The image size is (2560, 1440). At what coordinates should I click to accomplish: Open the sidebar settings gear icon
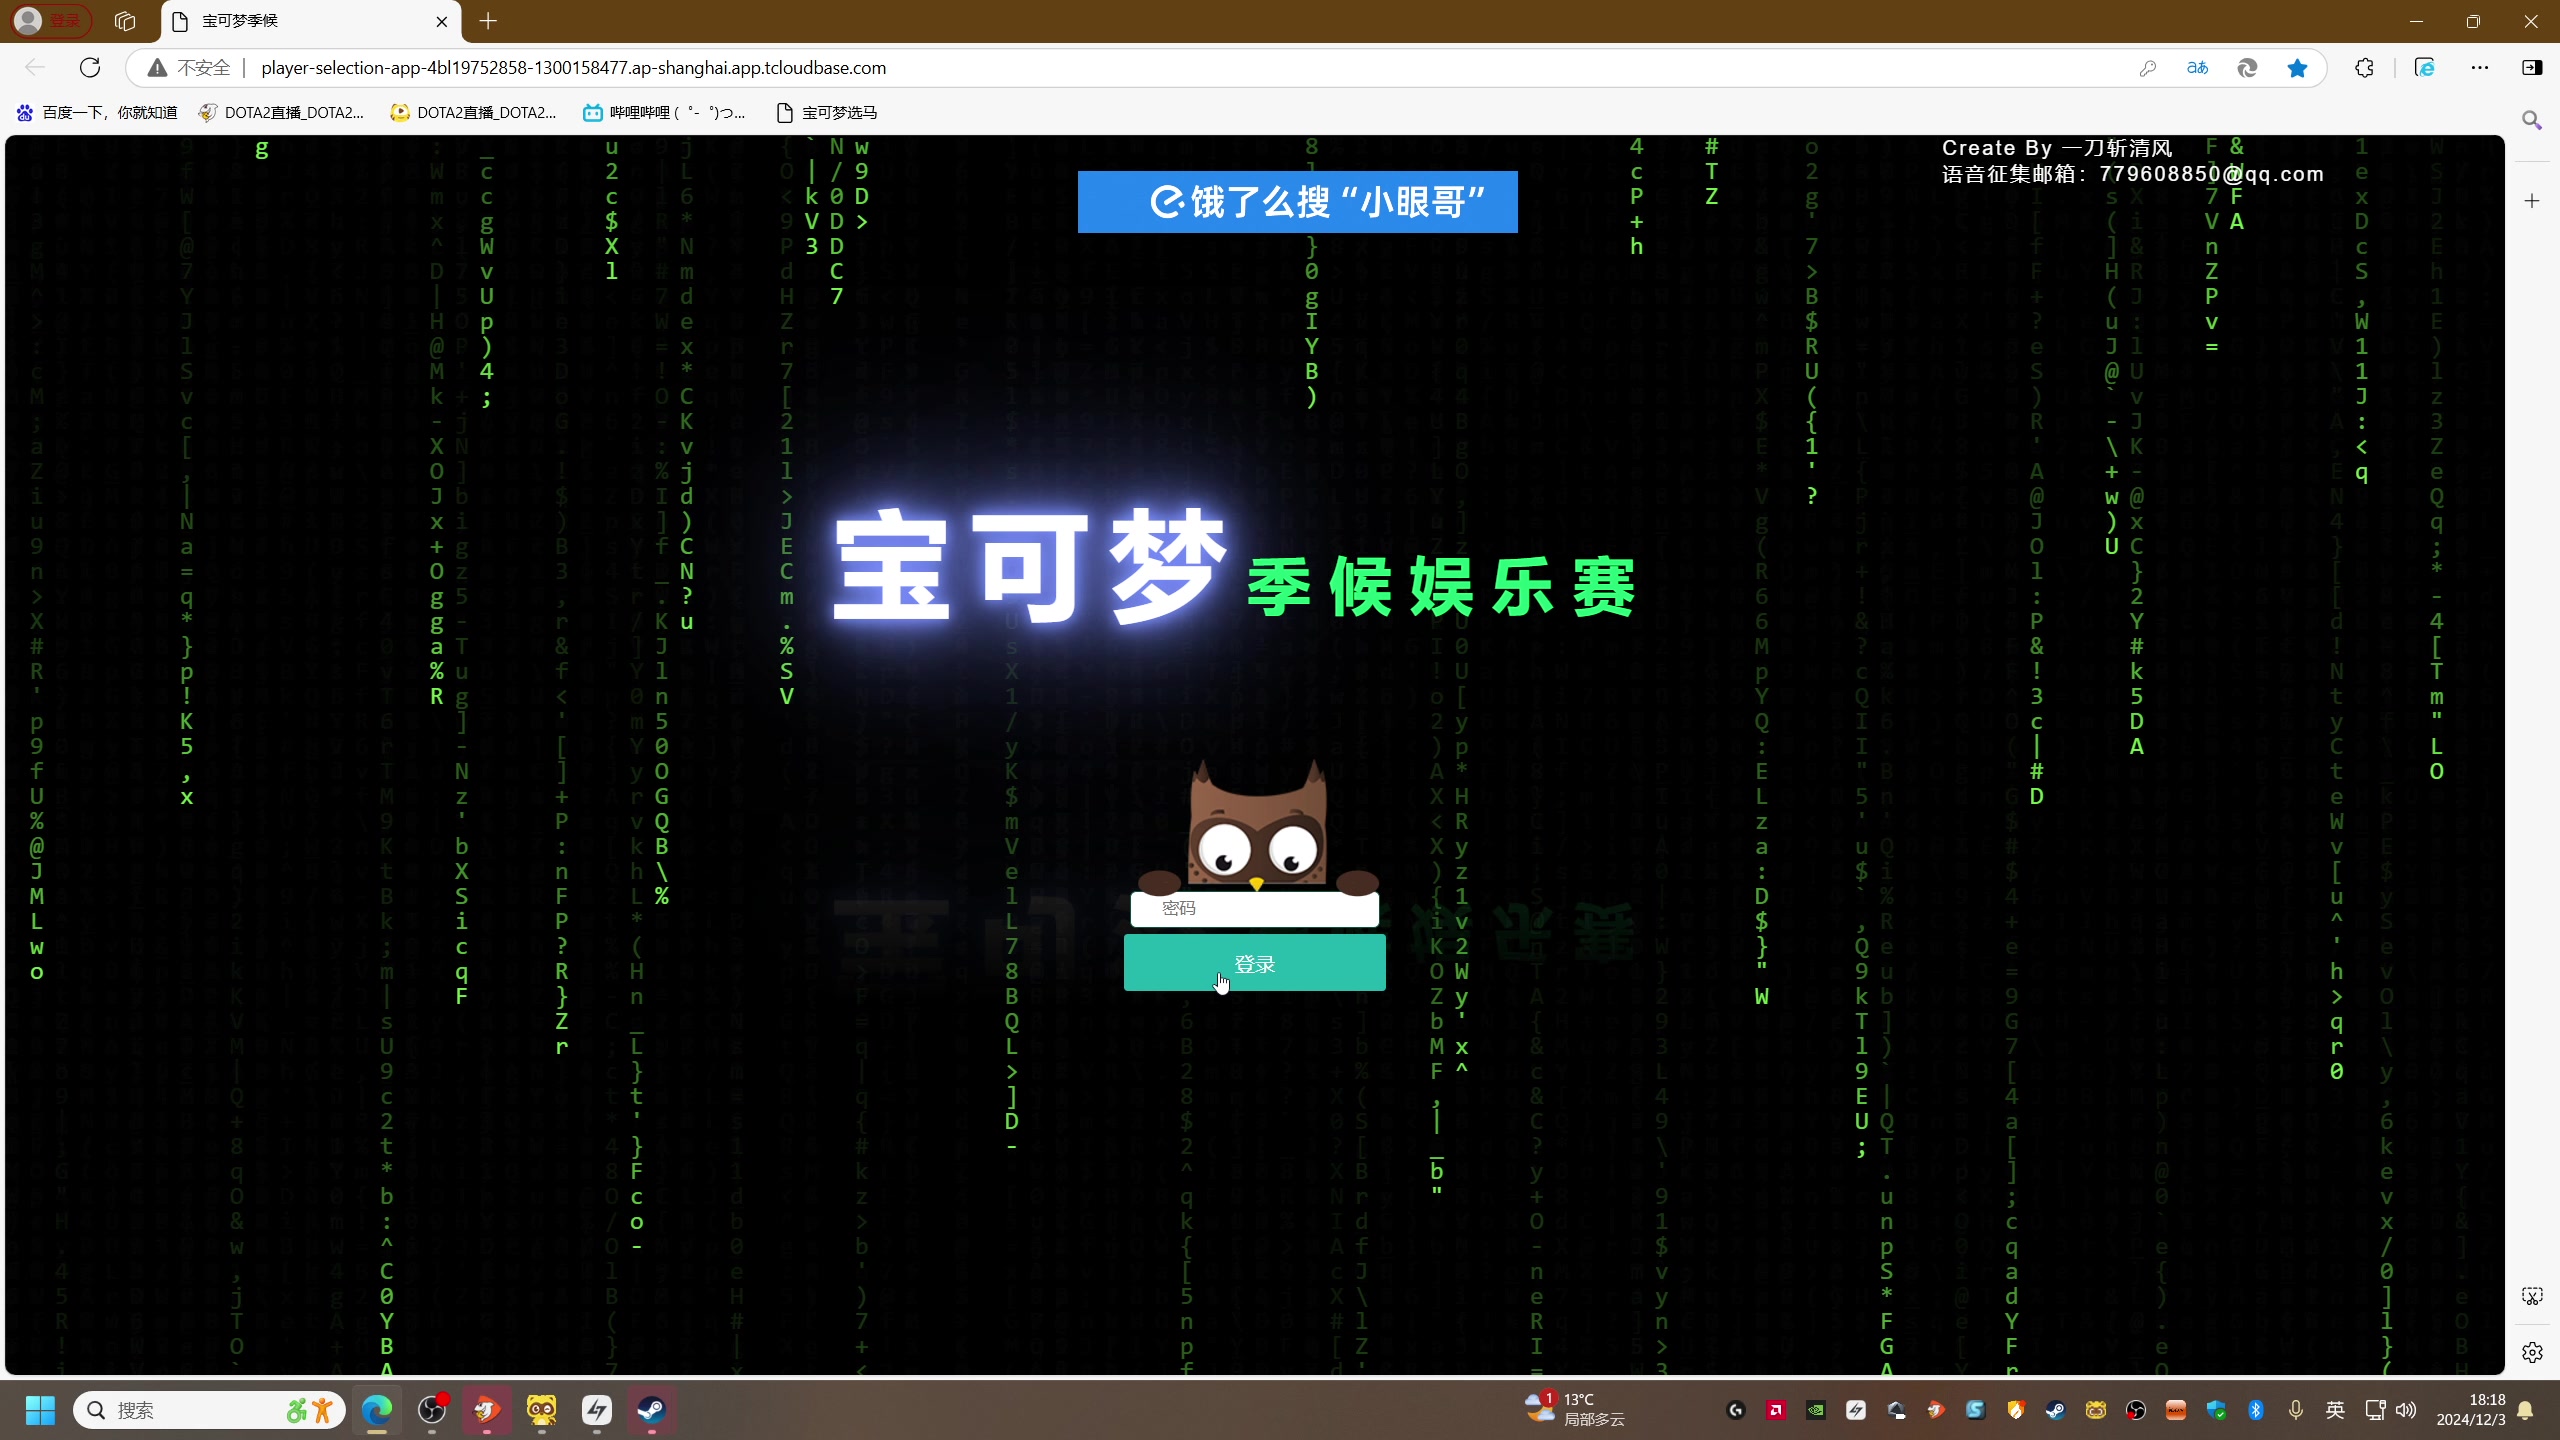pyautogui.click(x=2532, y=1352)
